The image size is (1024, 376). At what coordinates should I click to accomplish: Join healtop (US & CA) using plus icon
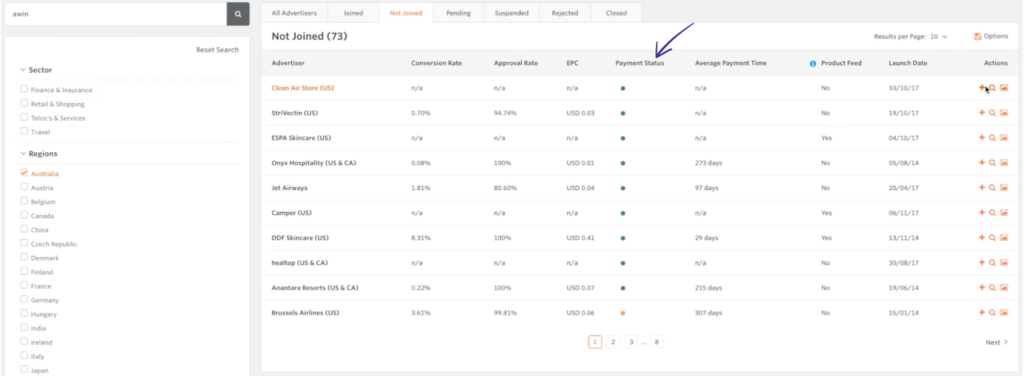pyautogui.click(x=982, y=262)
